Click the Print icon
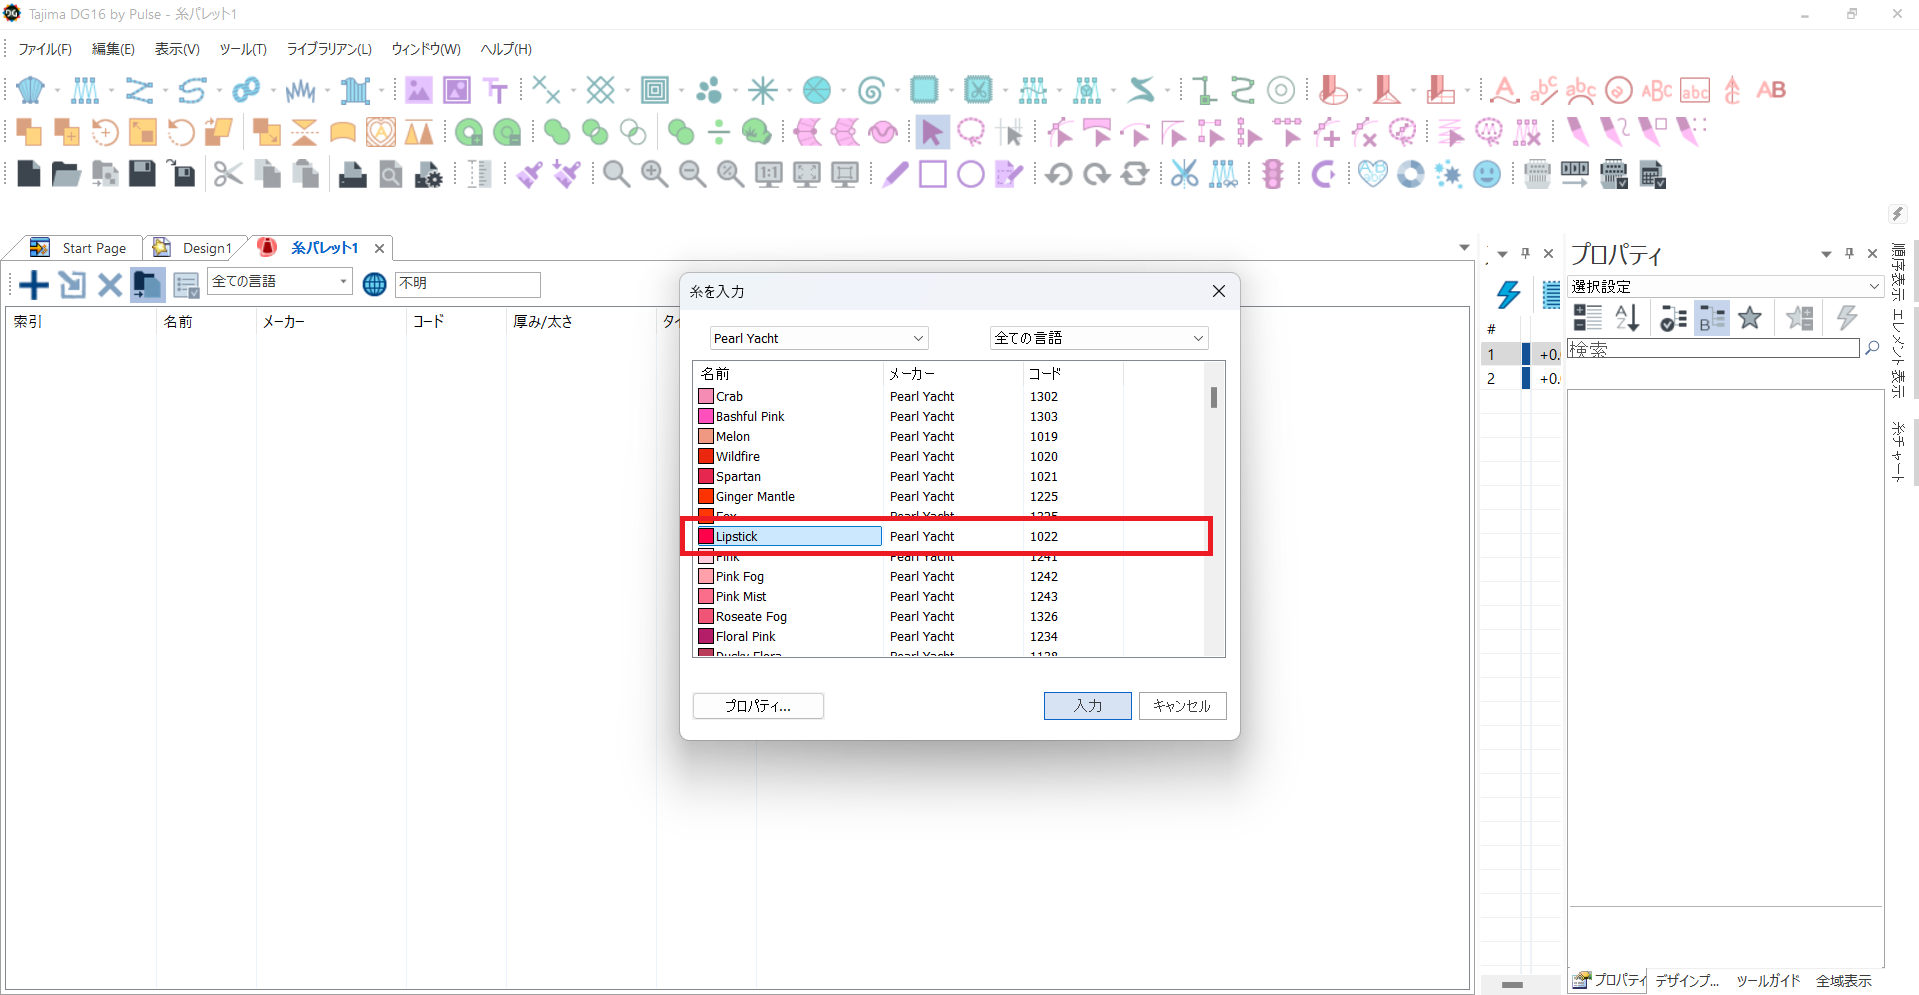 [352, 174]
